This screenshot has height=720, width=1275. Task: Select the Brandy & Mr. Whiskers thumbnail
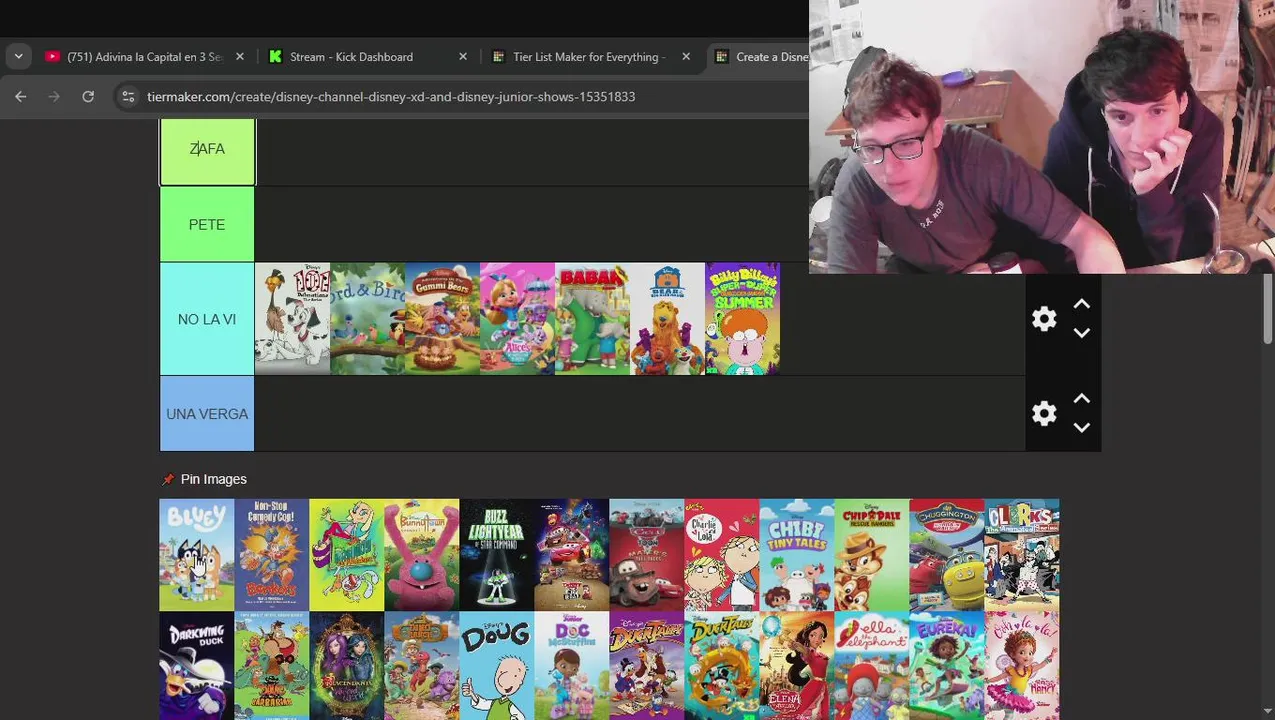pyautogui.click(x=347, y=555)
